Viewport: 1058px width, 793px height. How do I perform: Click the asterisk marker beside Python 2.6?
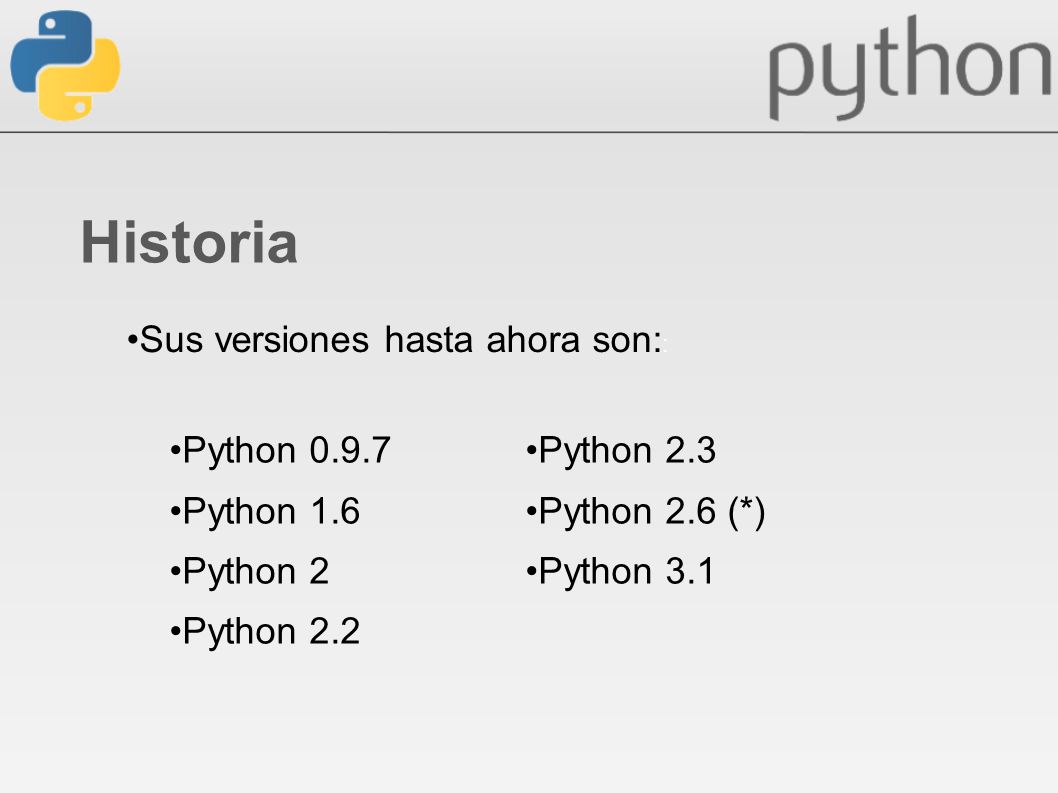746,506
